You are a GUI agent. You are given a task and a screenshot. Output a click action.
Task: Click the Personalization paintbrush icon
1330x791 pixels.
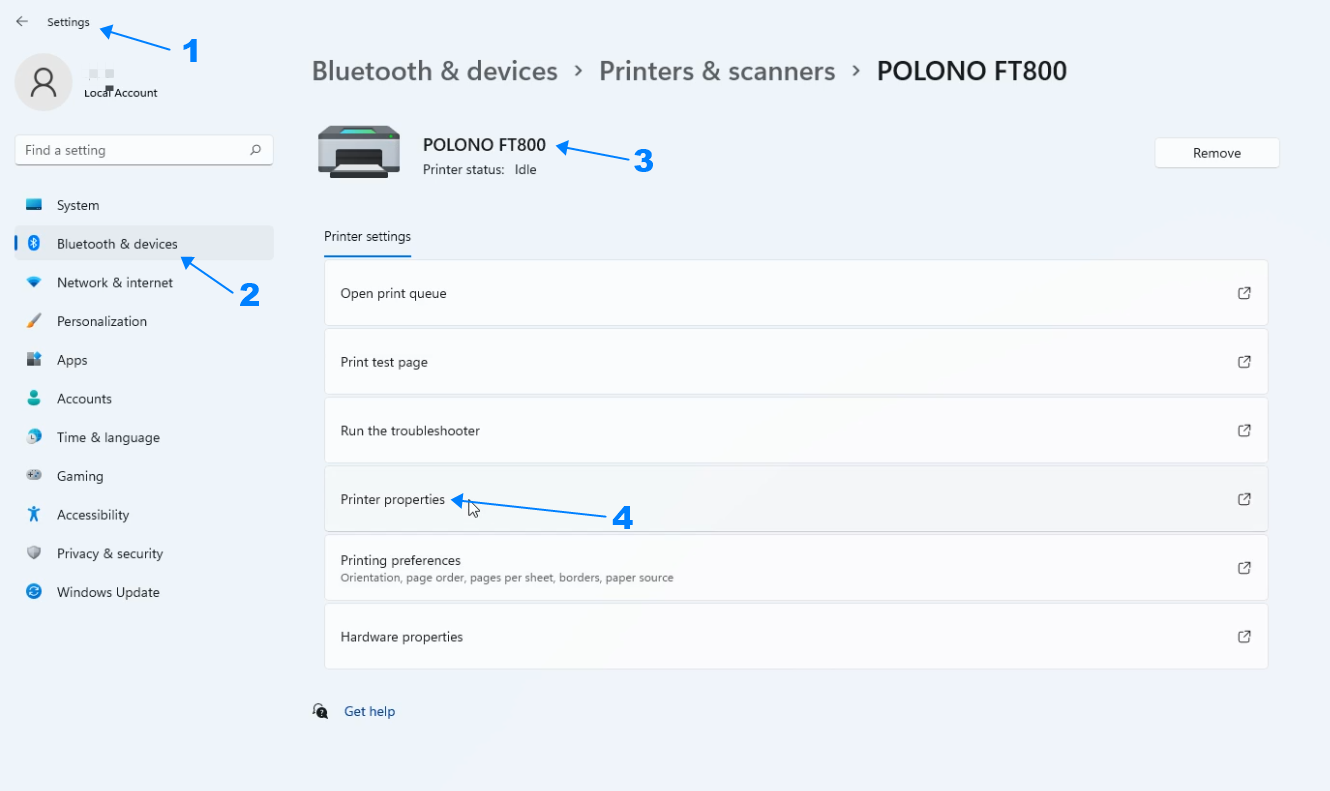point(34,321)
